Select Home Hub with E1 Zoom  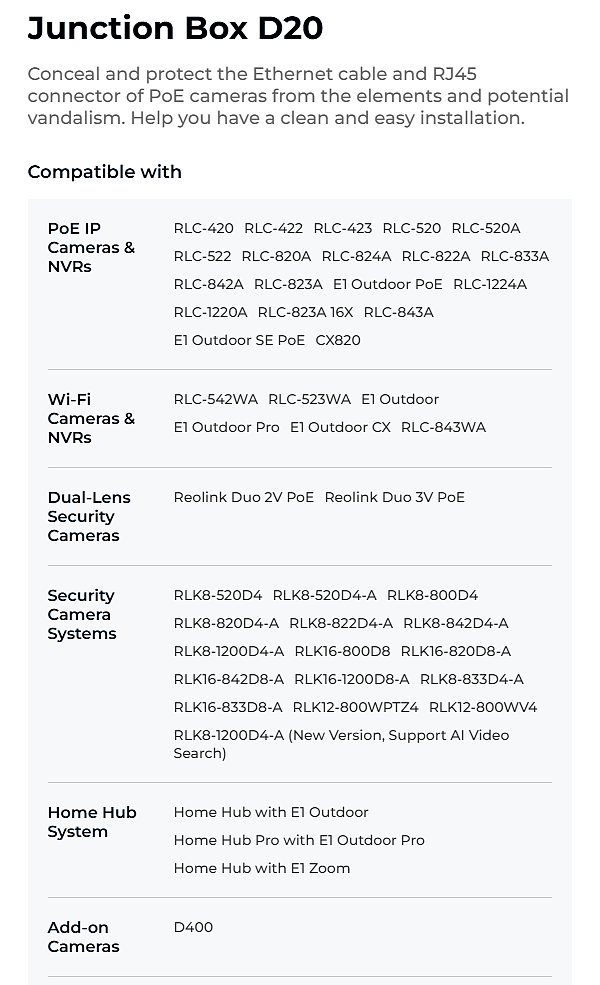point(262,868)
